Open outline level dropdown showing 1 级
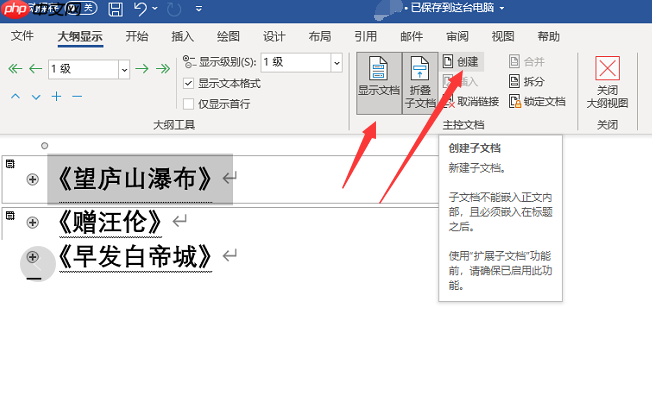The image size is (652, 400). pos(124,69)
